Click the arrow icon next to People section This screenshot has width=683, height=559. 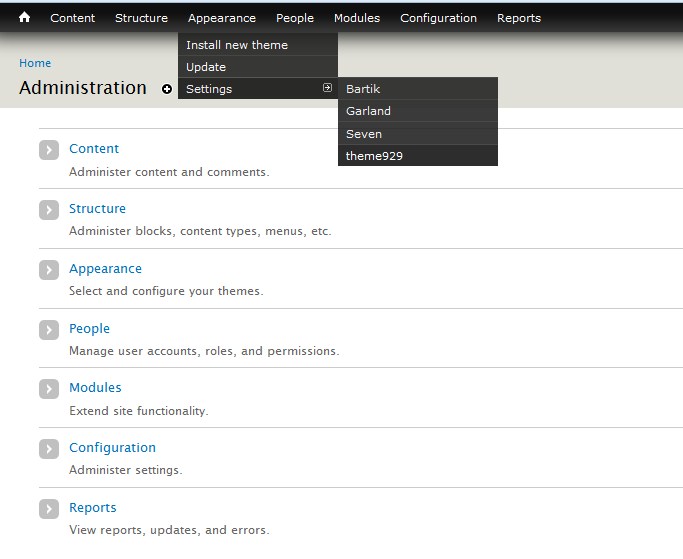[49, 330]
